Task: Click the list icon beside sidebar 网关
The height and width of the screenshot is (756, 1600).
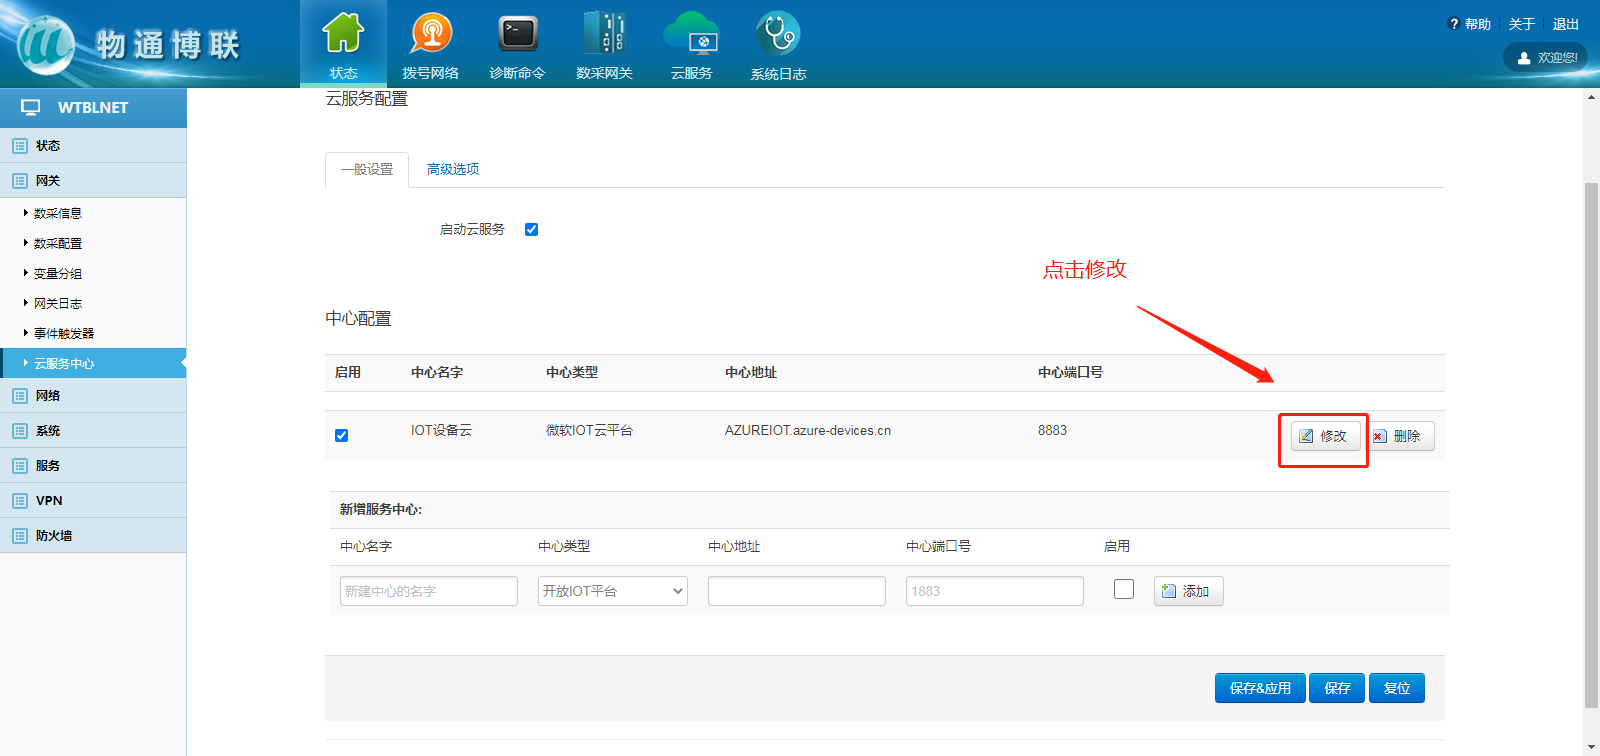Action: [20, 181]
